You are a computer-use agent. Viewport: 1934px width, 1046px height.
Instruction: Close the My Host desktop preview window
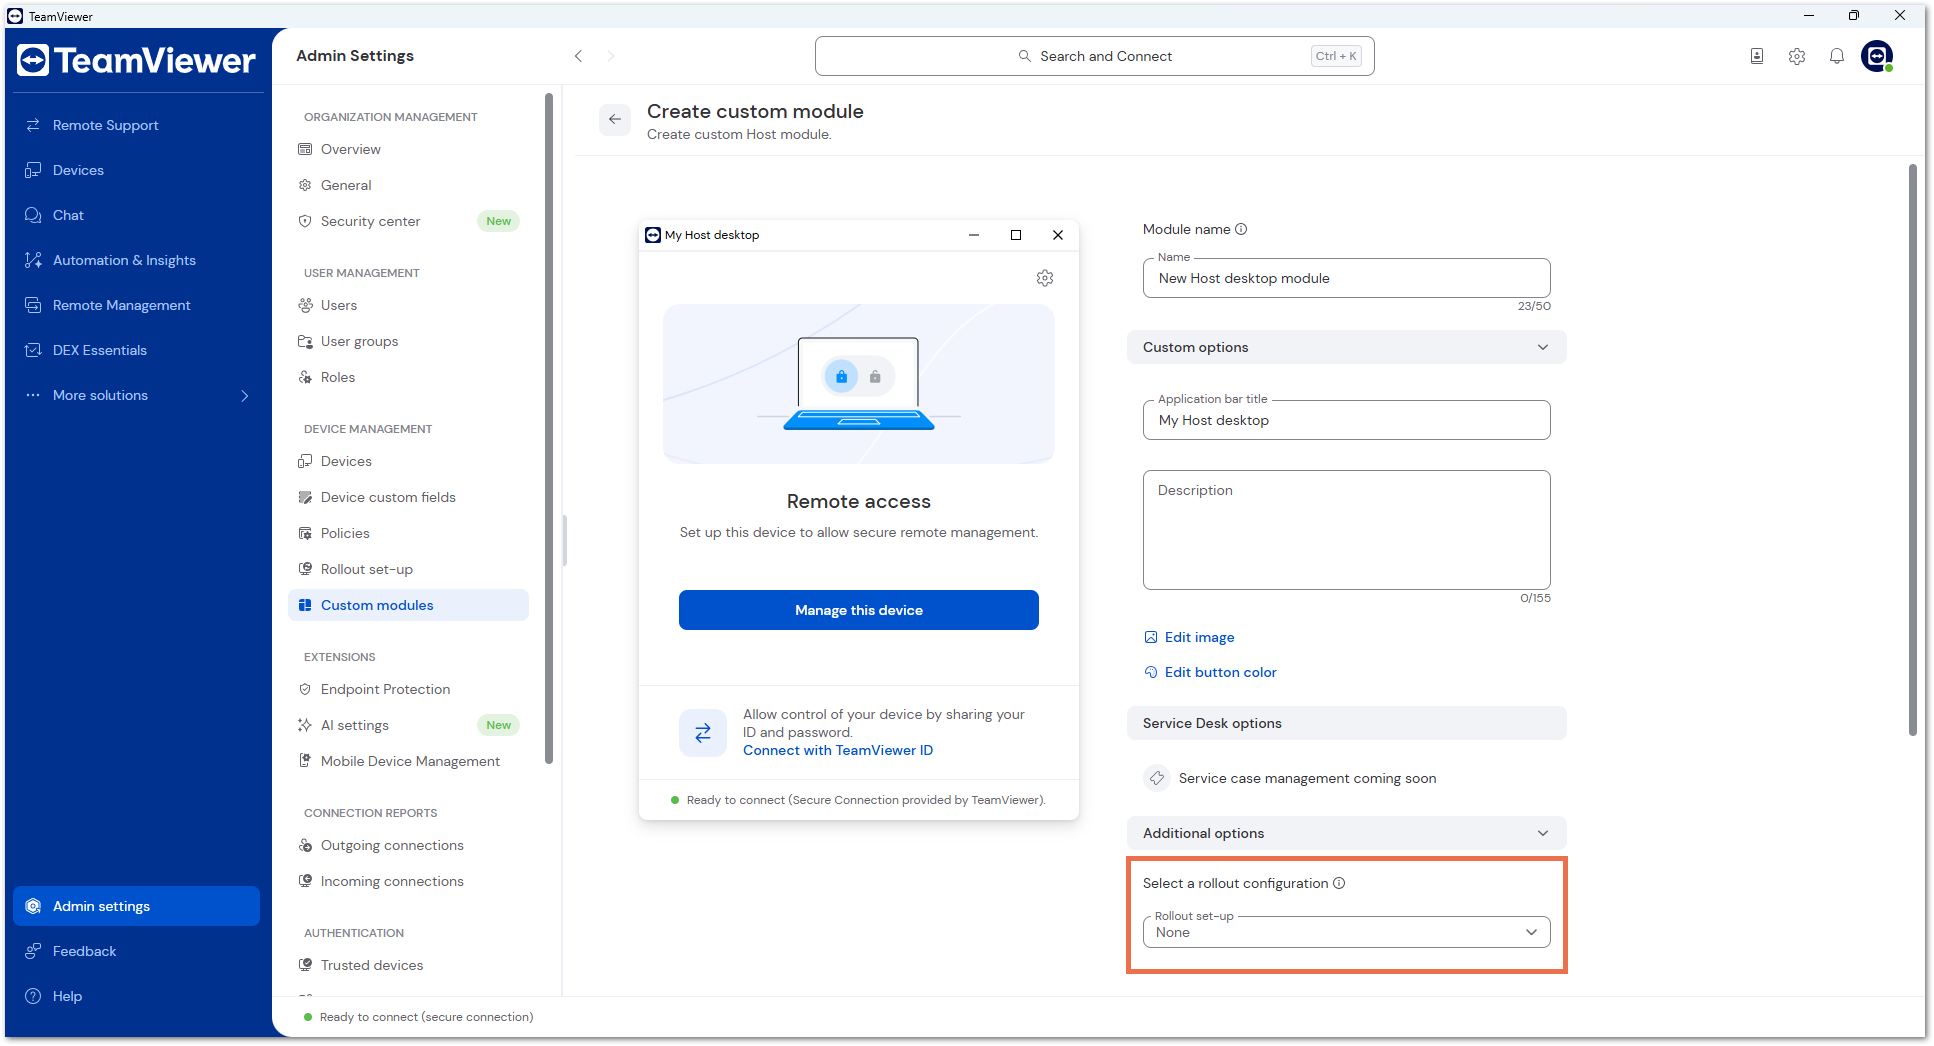[x=1057, y=235]
